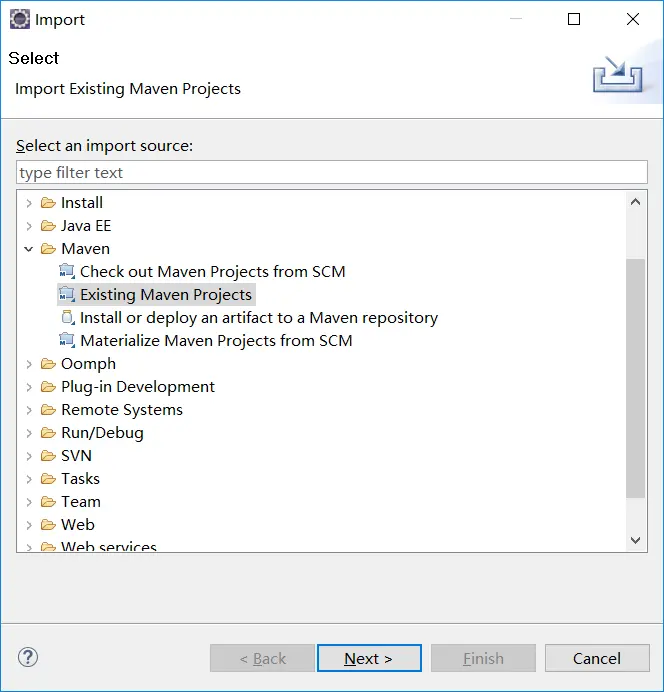The height and width of the screenshot is (692, 664).
Task: Maximize the Import dialog window
Action: [574, 19]
